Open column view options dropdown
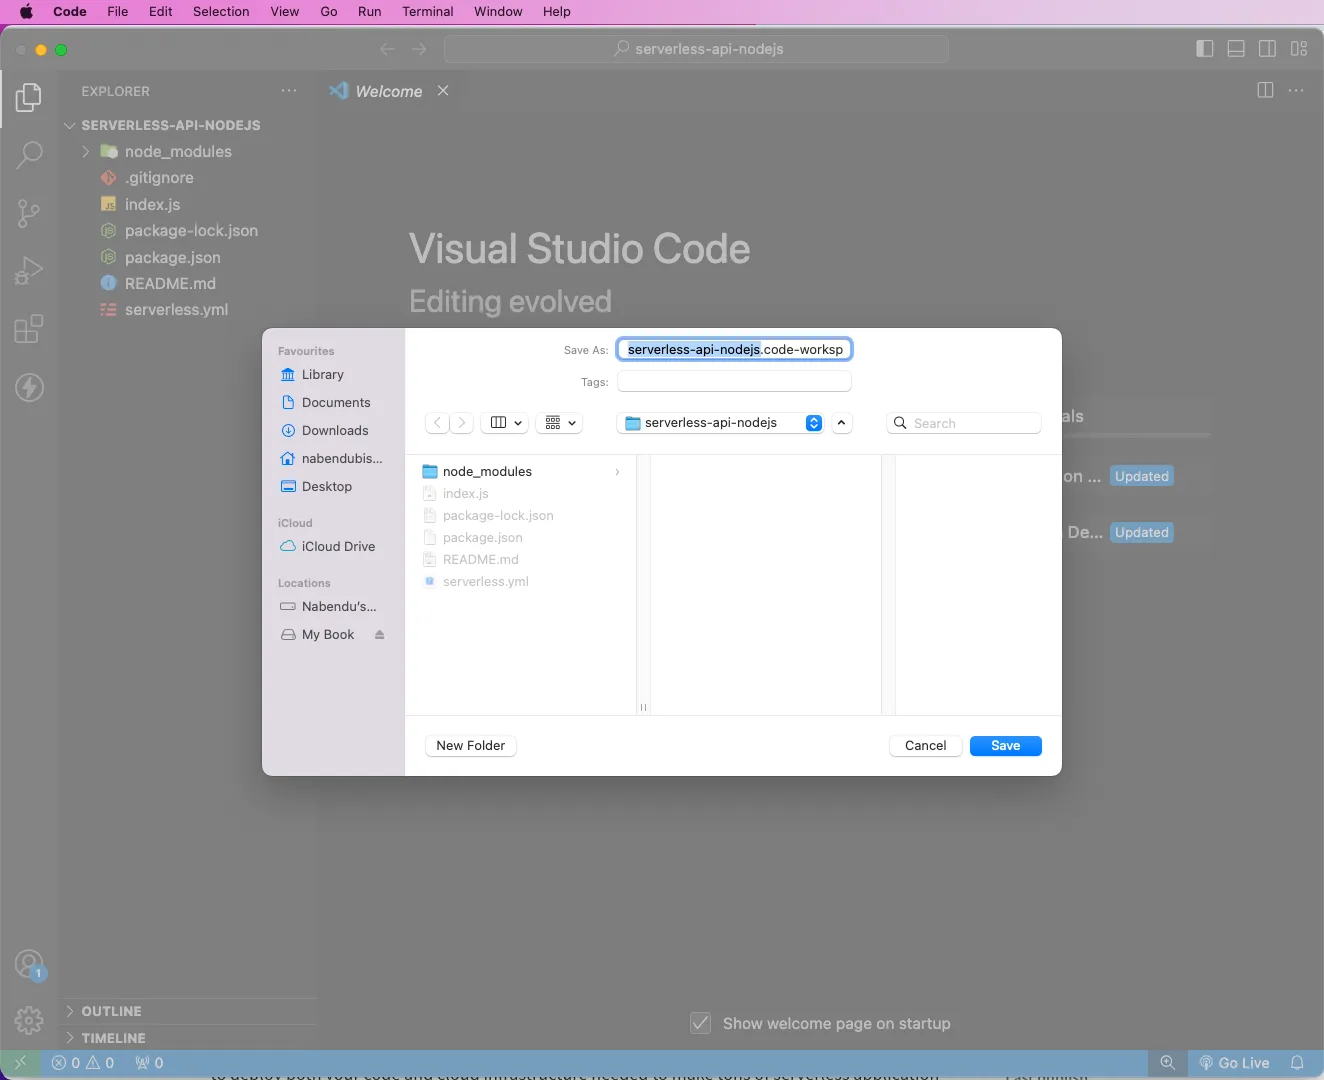 pyautogui.click(x=505, y=423)
